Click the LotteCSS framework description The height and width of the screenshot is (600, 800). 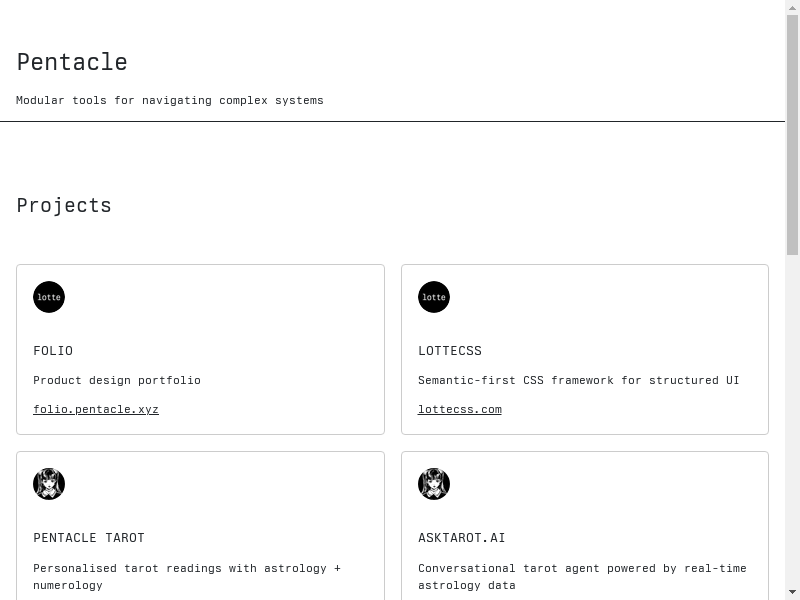[x=579, y=380]
